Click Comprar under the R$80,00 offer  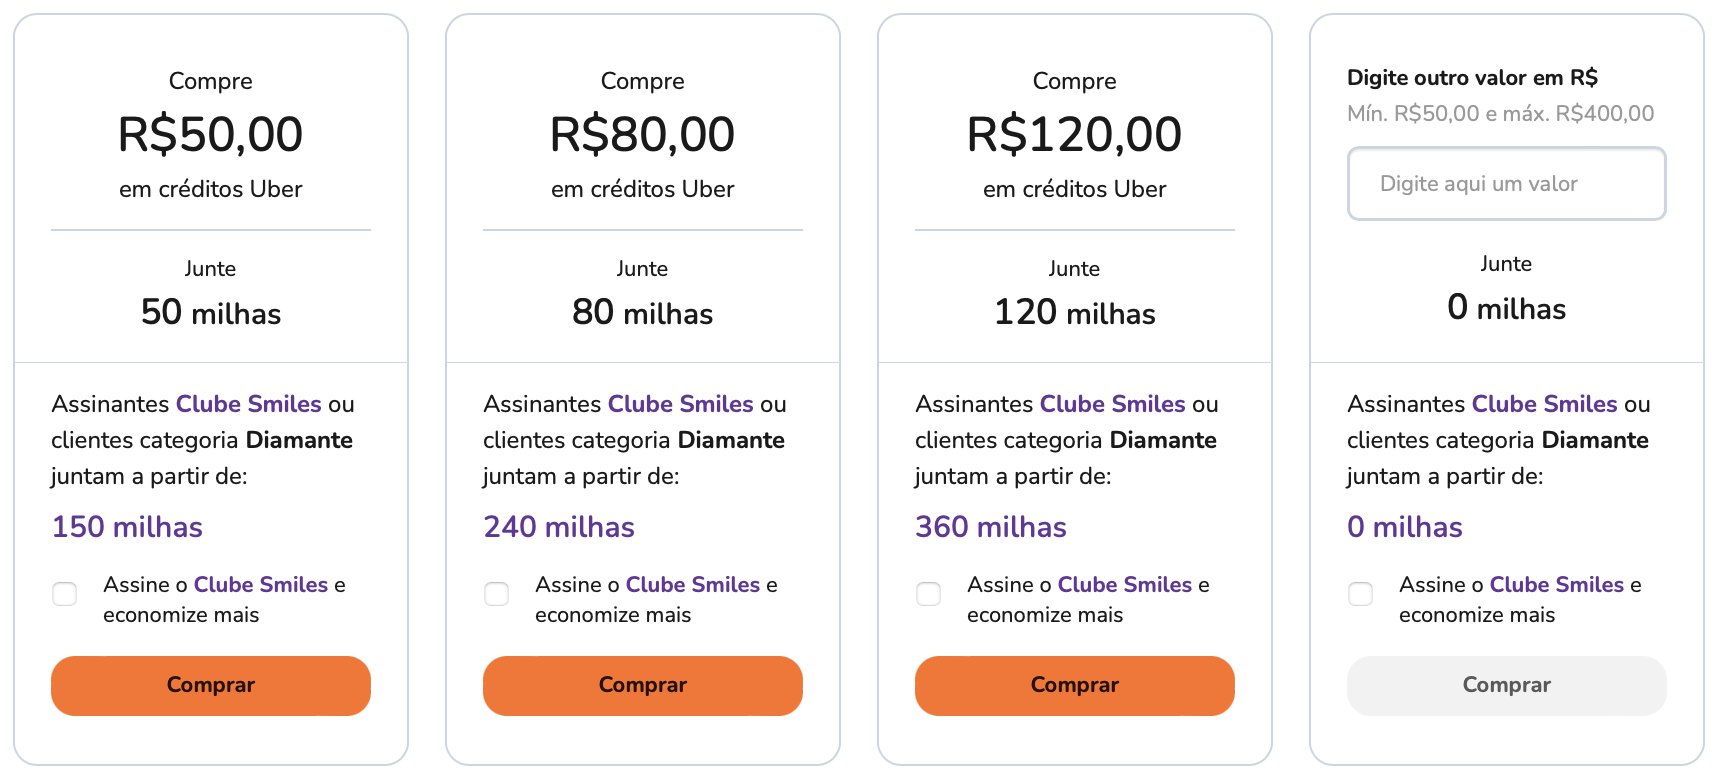click(643, 685)
